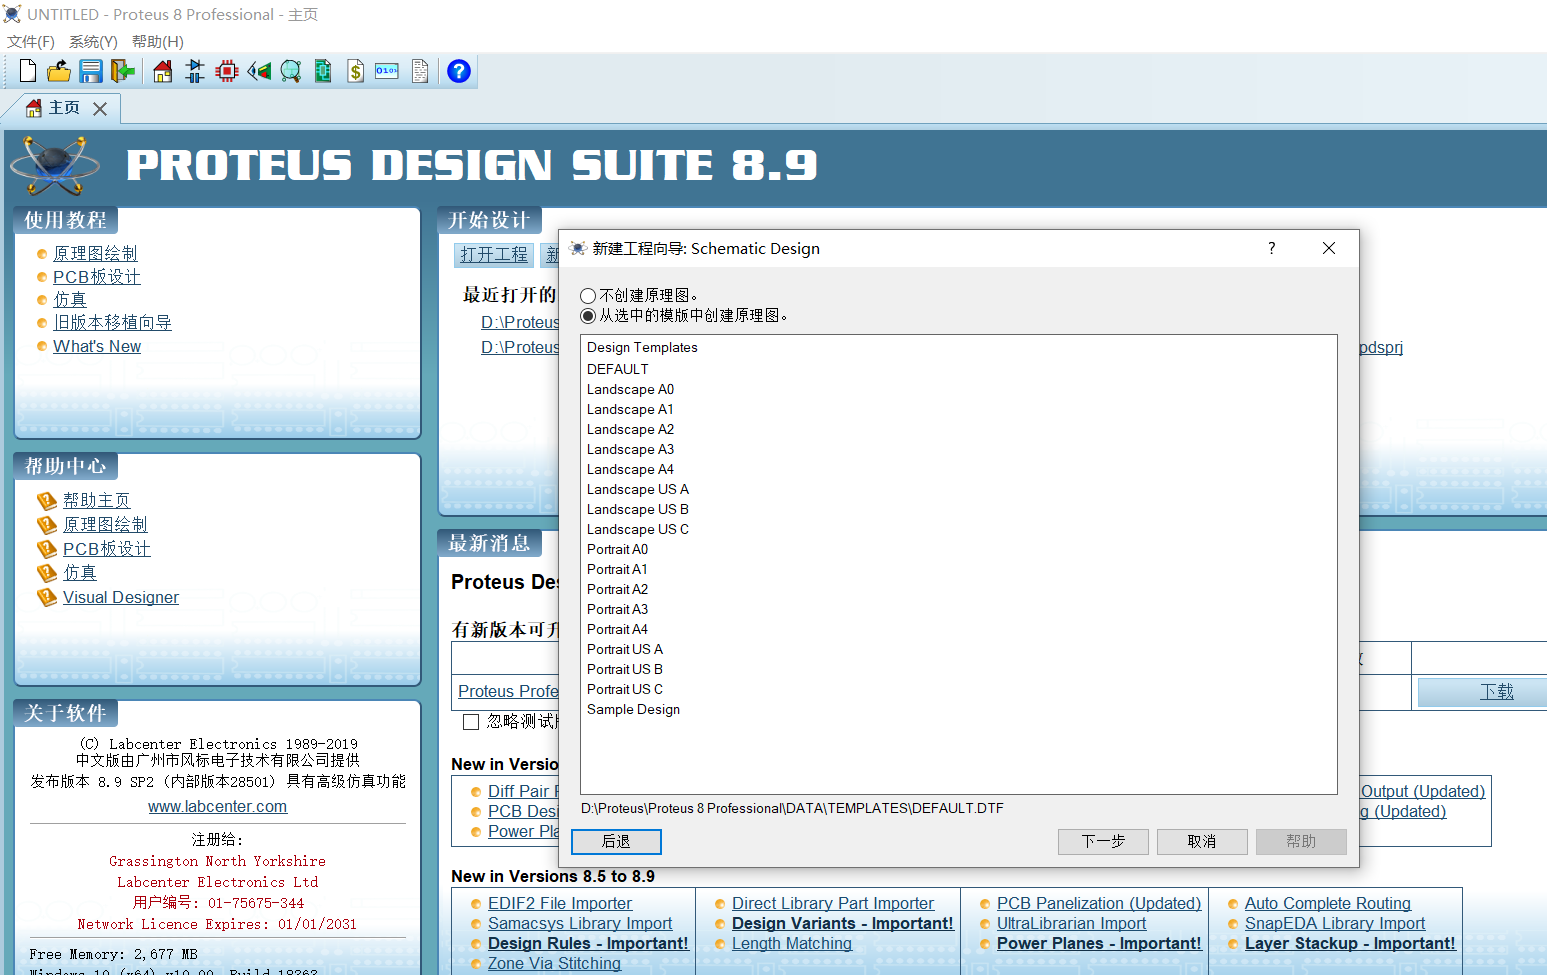Save project with the floppy disk icon

[x=91, y=71]
